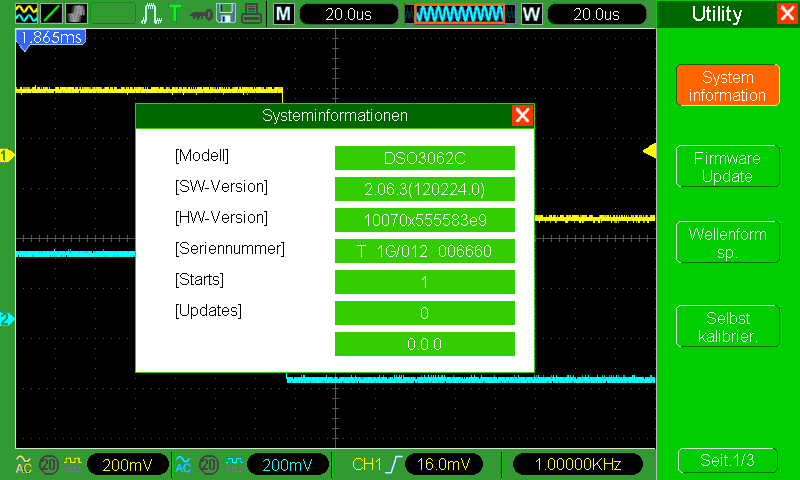Click the [Seriennummer] label
800x480 pixels.
tap(230, 249)
